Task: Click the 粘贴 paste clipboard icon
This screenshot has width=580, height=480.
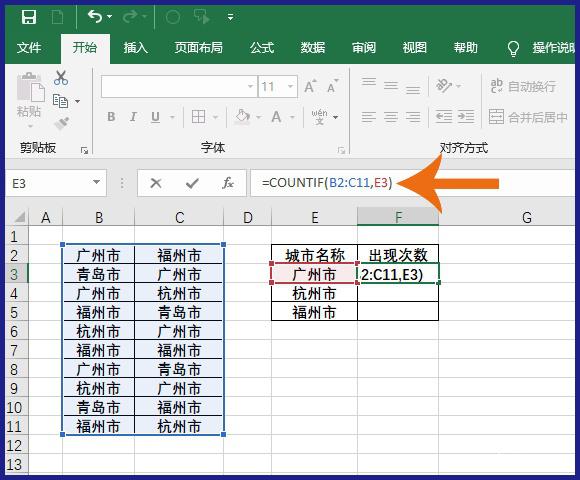Action: [x=31, y=87]
